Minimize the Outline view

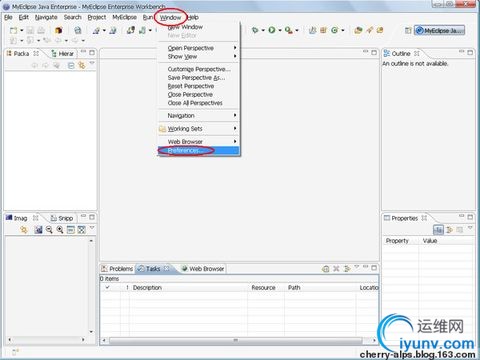pos(462,52)
